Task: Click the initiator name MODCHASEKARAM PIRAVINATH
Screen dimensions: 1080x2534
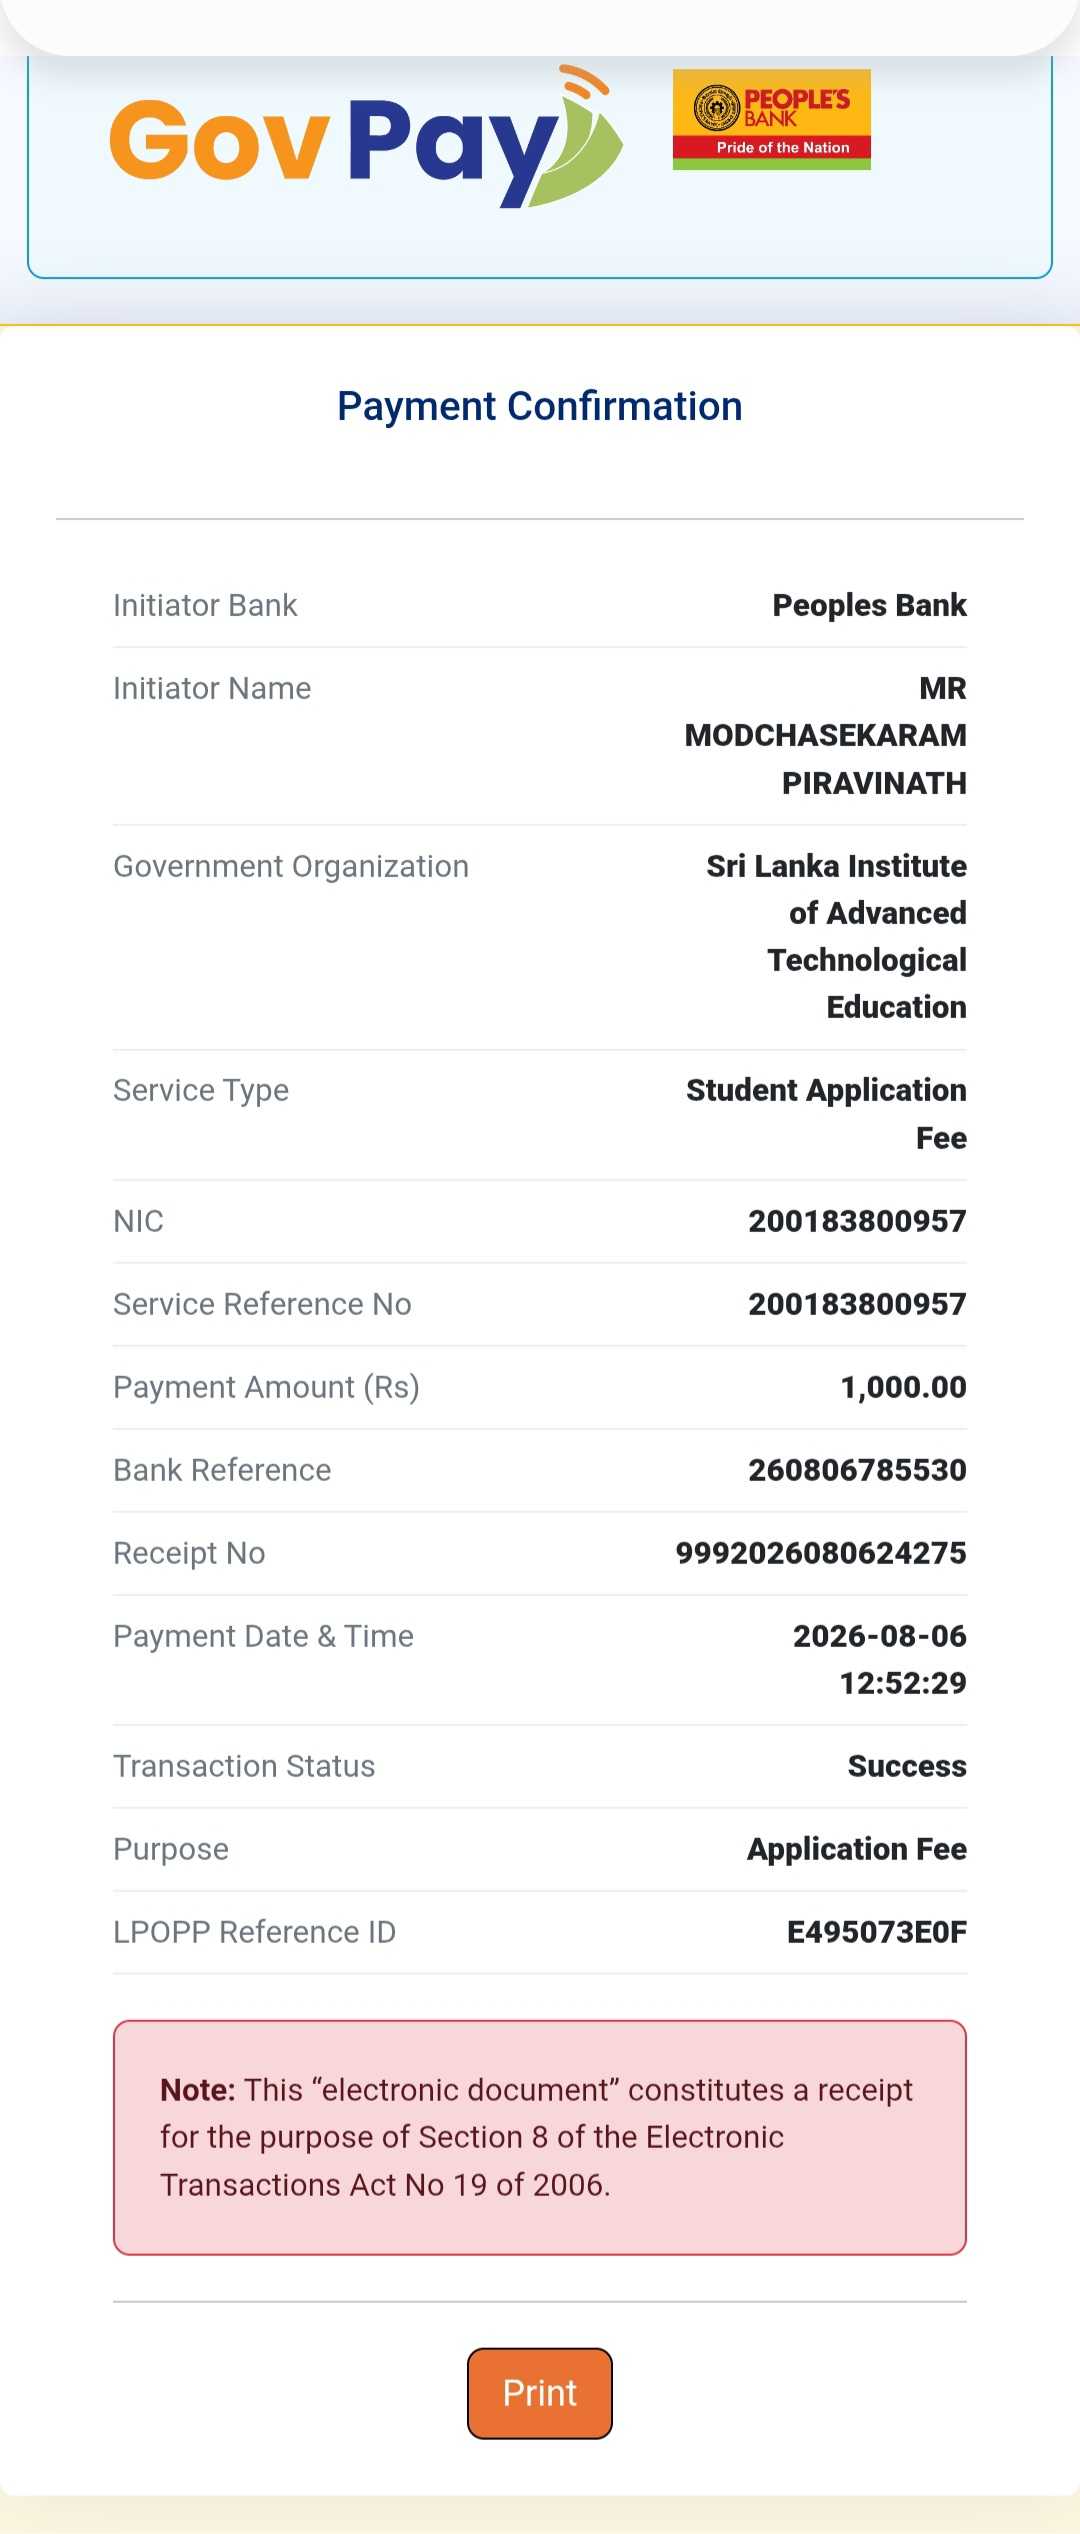Action: click(x=825, y=735)
